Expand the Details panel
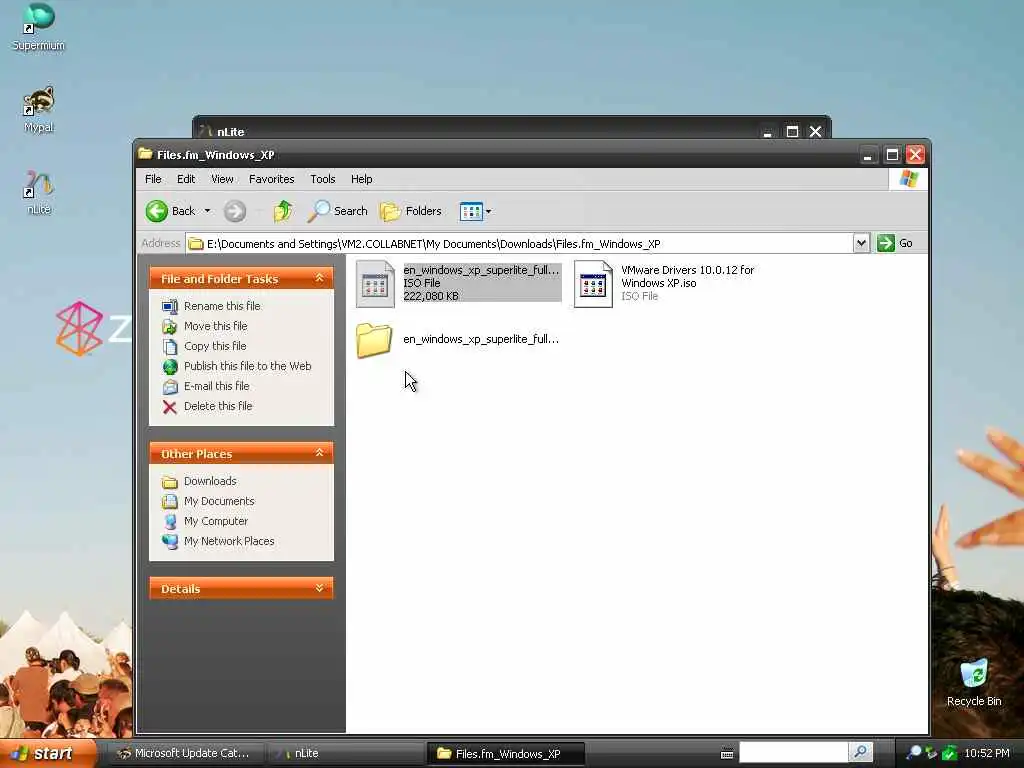This screenshot has height=768, width=1024. (x=319, y=588)
